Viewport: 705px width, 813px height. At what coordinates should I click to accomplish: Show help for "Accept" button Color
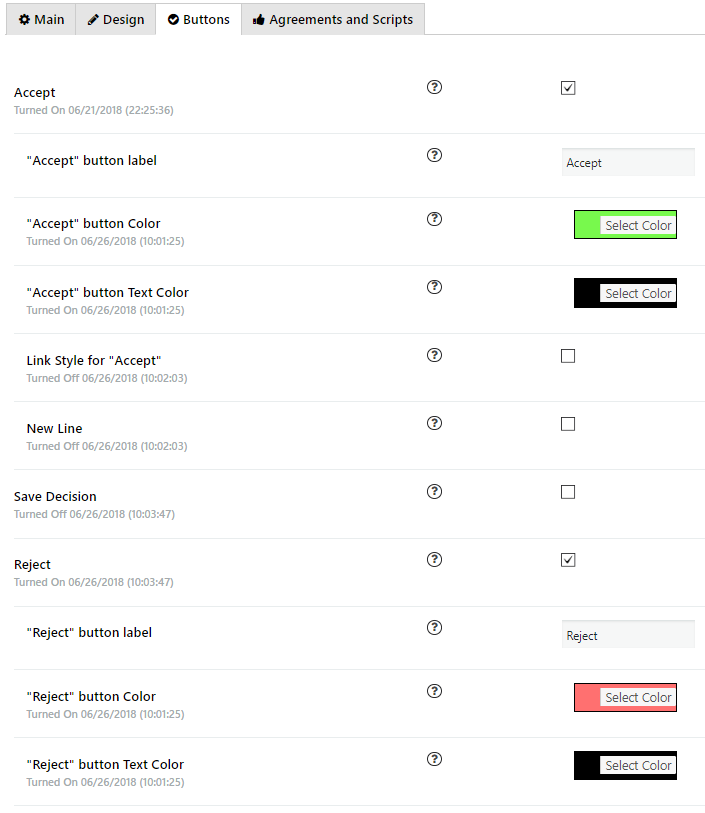coord(434,219)
